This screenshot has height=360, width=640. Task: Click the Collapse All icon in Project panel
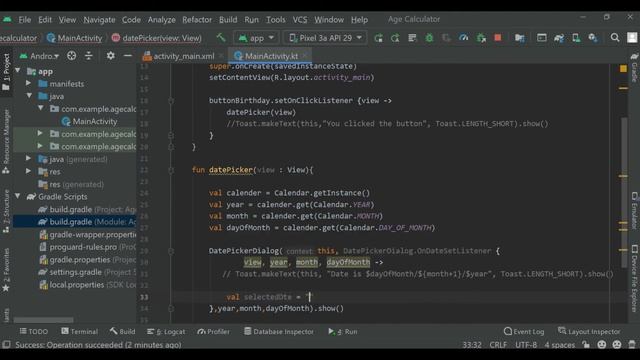point(89,56)
